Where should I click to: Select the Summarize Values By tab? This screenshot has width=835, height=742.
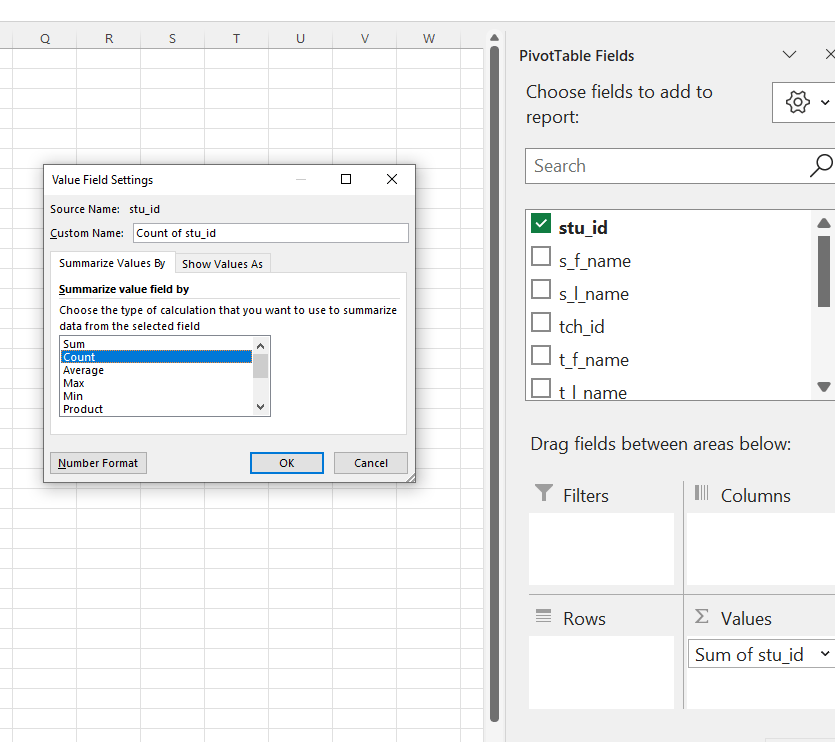coord(112,263)
